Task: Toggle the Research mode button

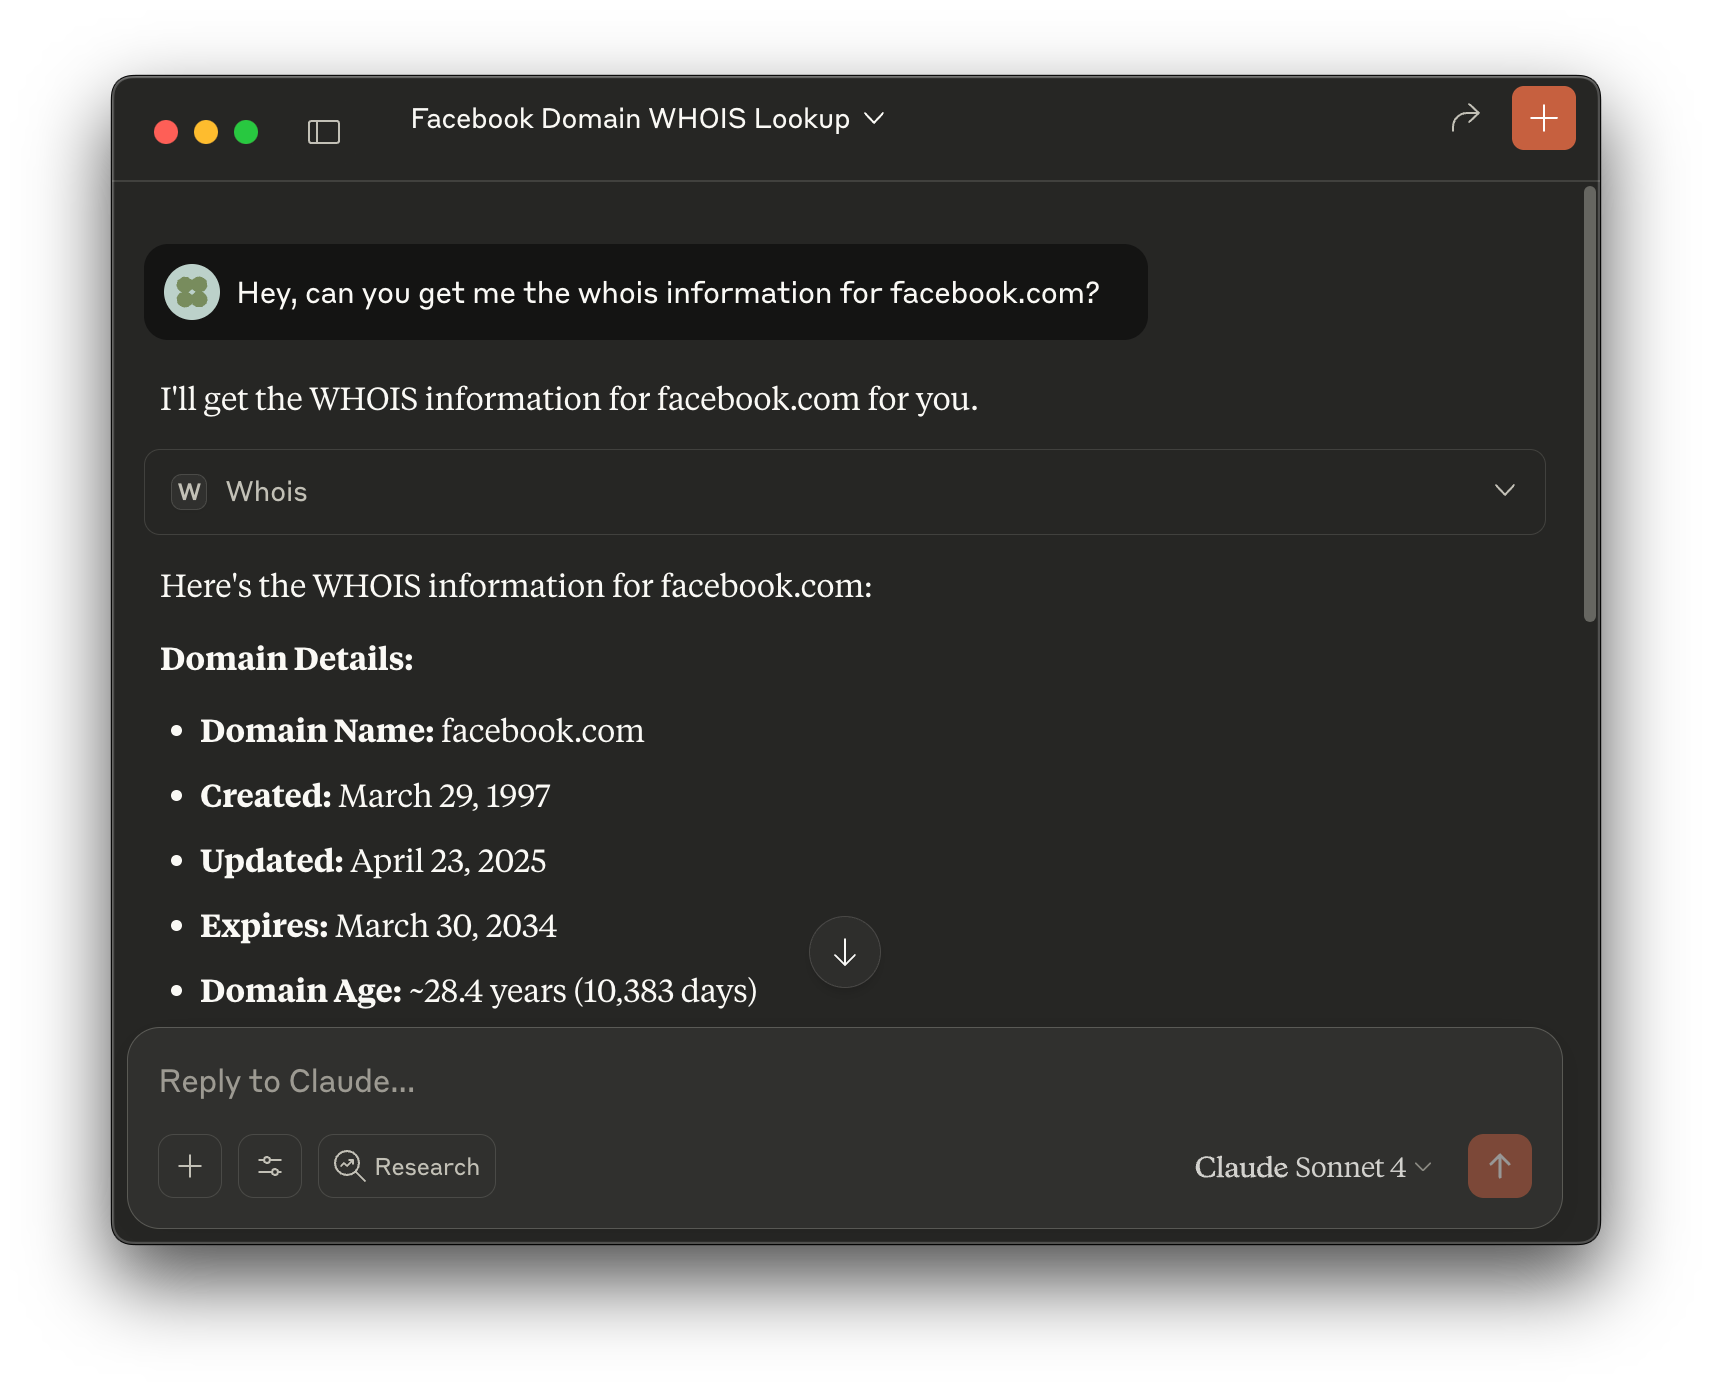Action: (x=407, y=1166)
